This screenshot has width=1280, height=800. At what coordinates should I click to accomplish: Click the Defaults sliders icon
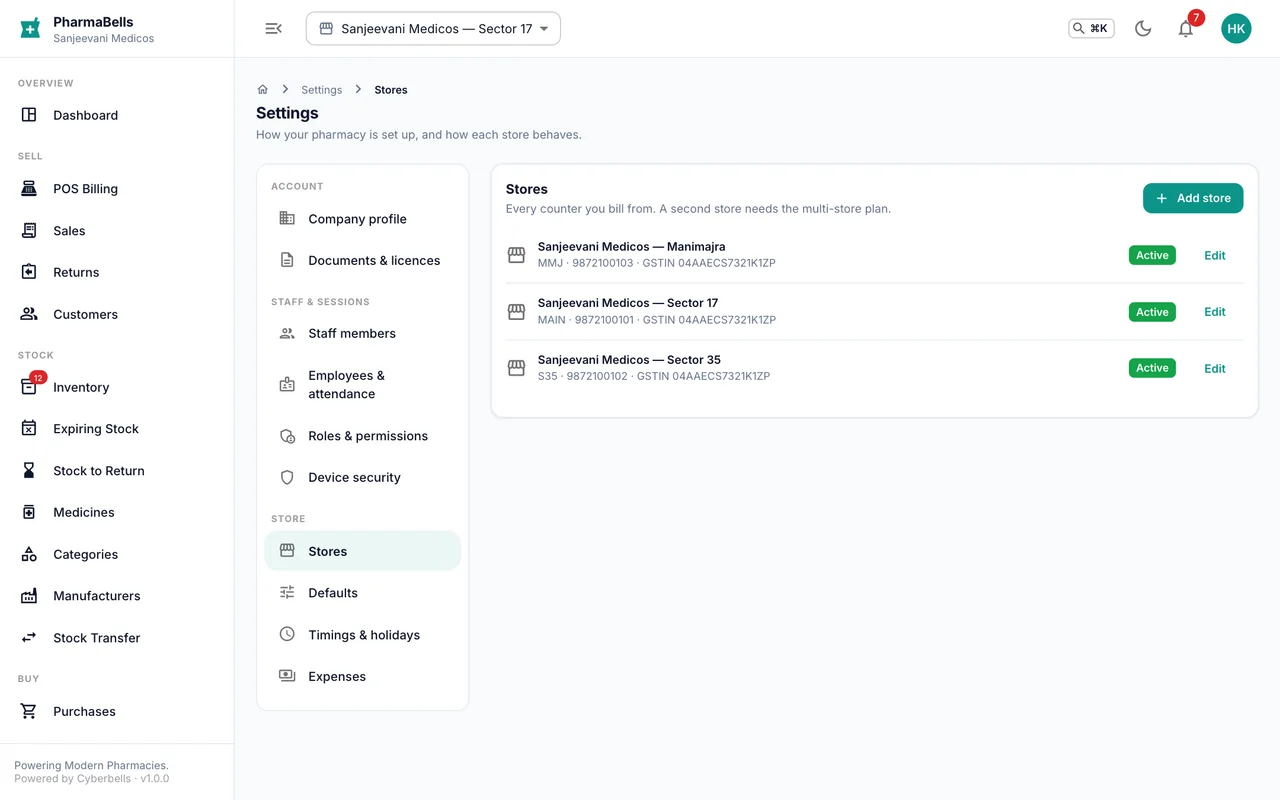click(x=287, y=593)
